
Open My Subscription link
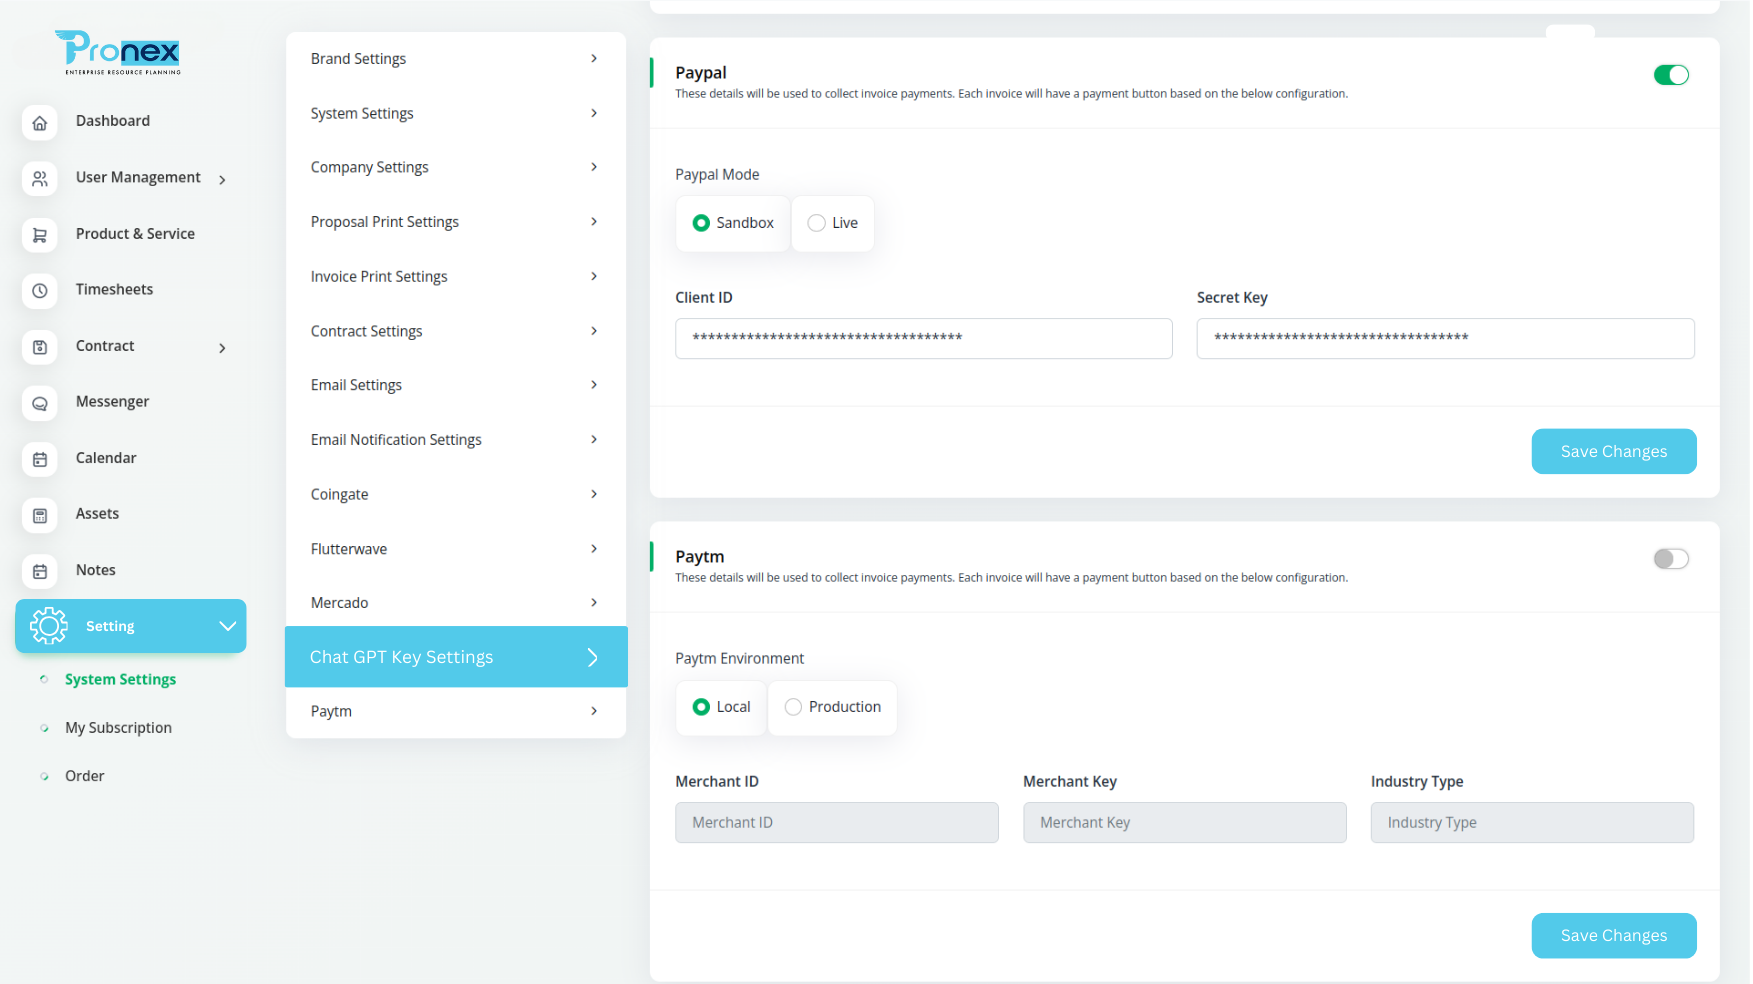(118, 728)
